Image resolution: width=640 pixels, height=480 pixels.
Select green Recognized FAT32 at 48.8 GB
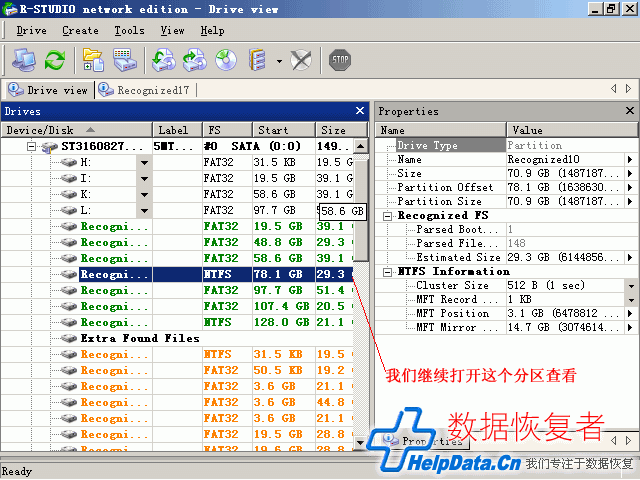coord(177,242)
